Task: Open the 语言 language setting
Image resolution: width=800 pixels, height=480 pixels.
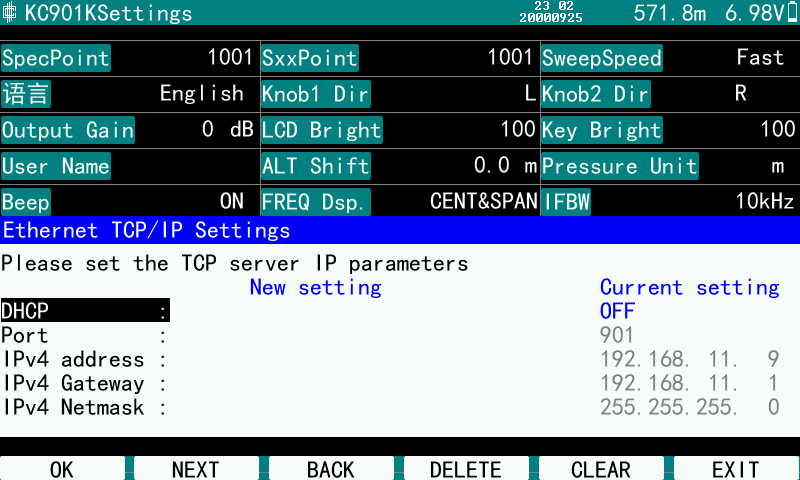Action: (26, 94)
